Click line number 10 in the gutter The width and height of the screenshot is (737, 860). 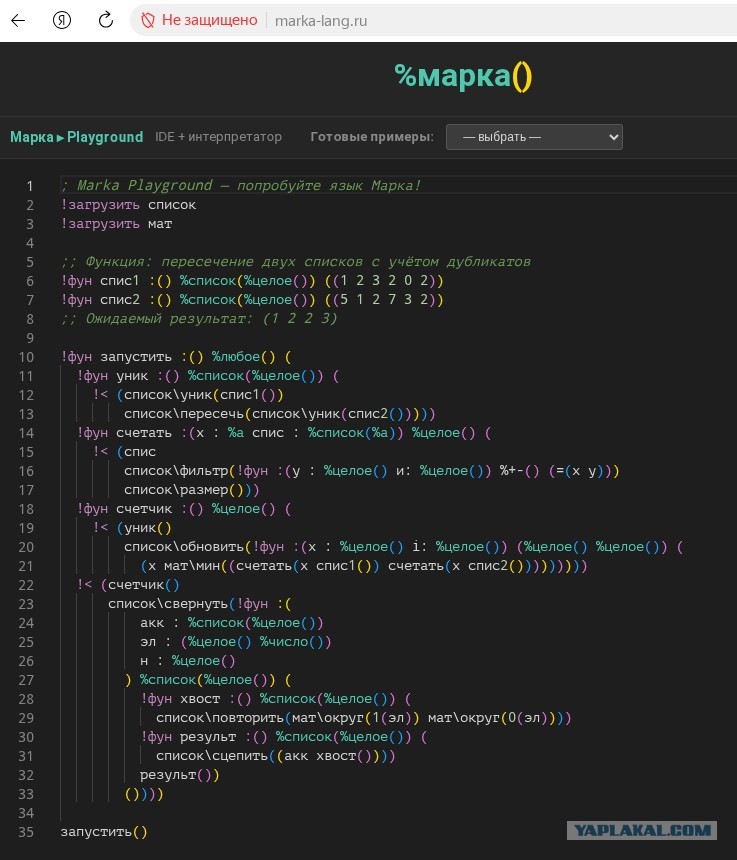(26, 357)
